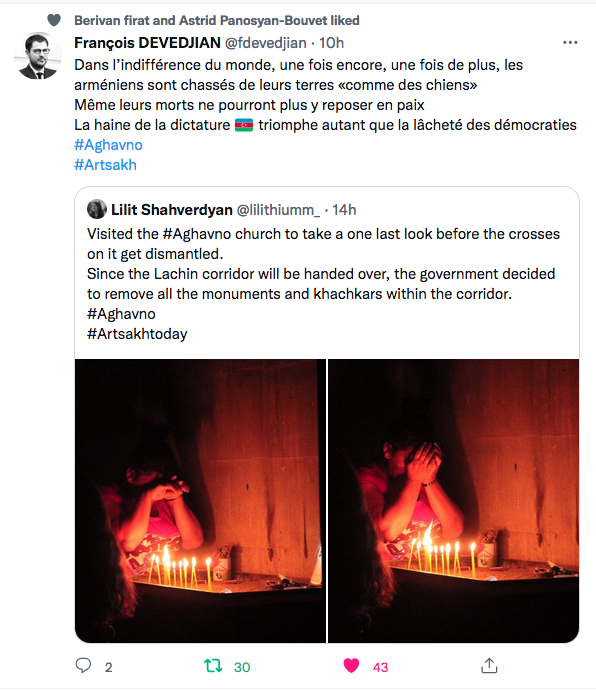
Task: Click the Azerbaijan flag emoji
Action: click(x=244, y=125)
